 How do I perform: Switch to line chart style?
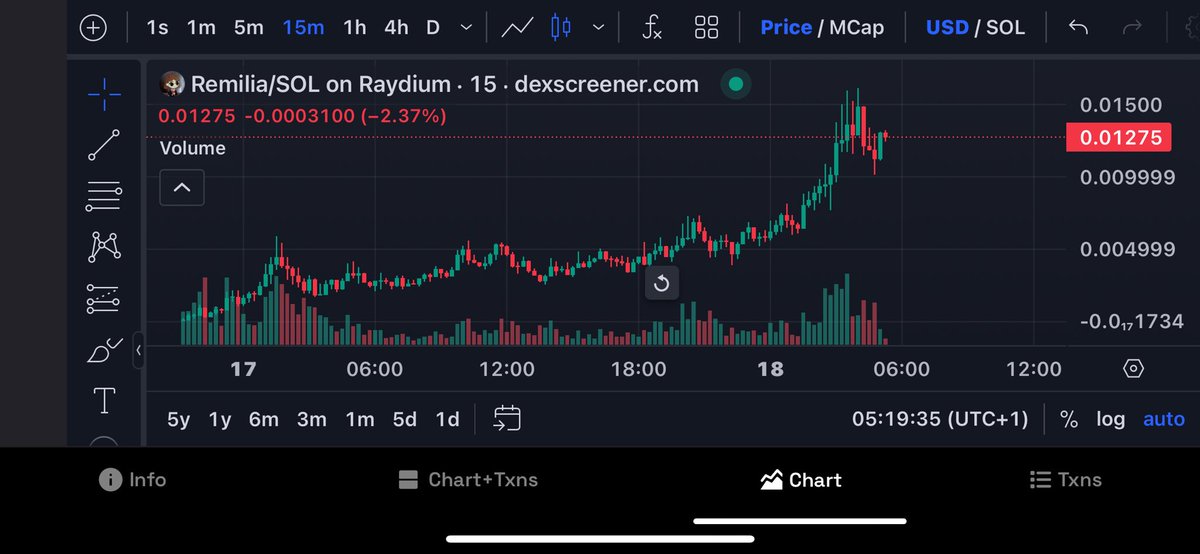click(517, 28)
